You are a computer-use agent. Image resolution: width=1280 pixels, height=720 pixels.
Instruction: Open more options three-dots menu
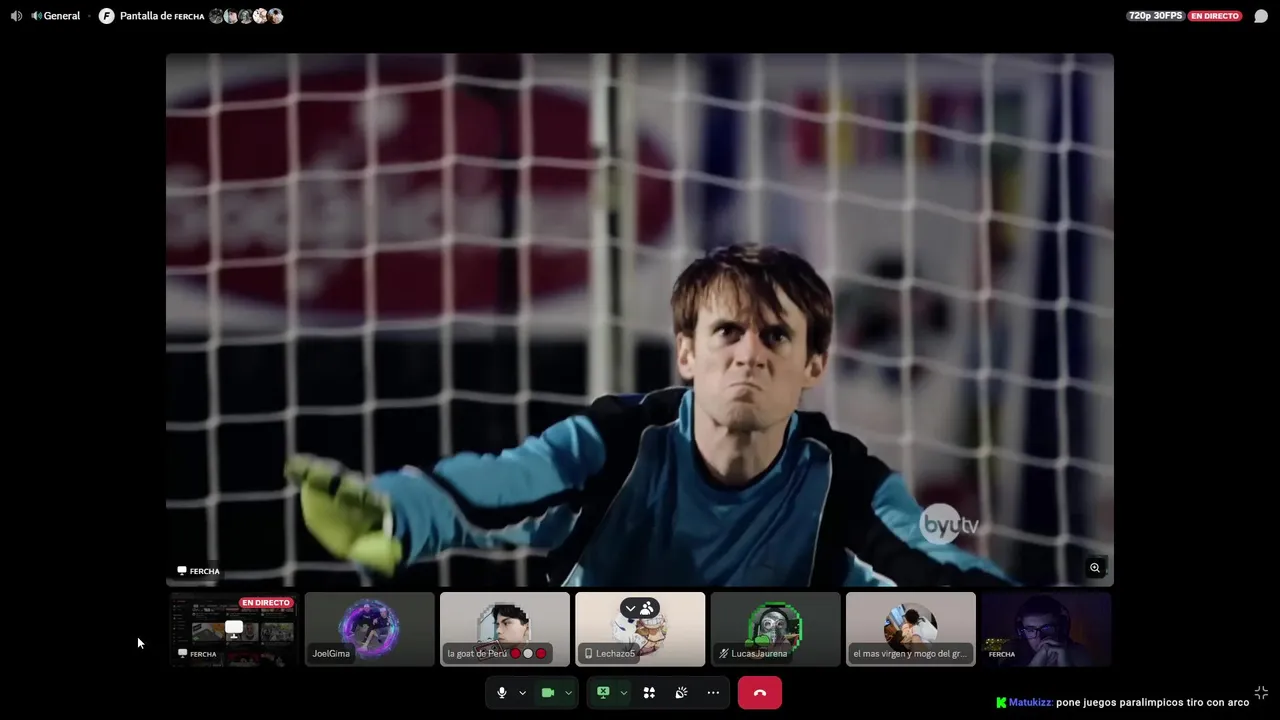[x=713, y=692]
